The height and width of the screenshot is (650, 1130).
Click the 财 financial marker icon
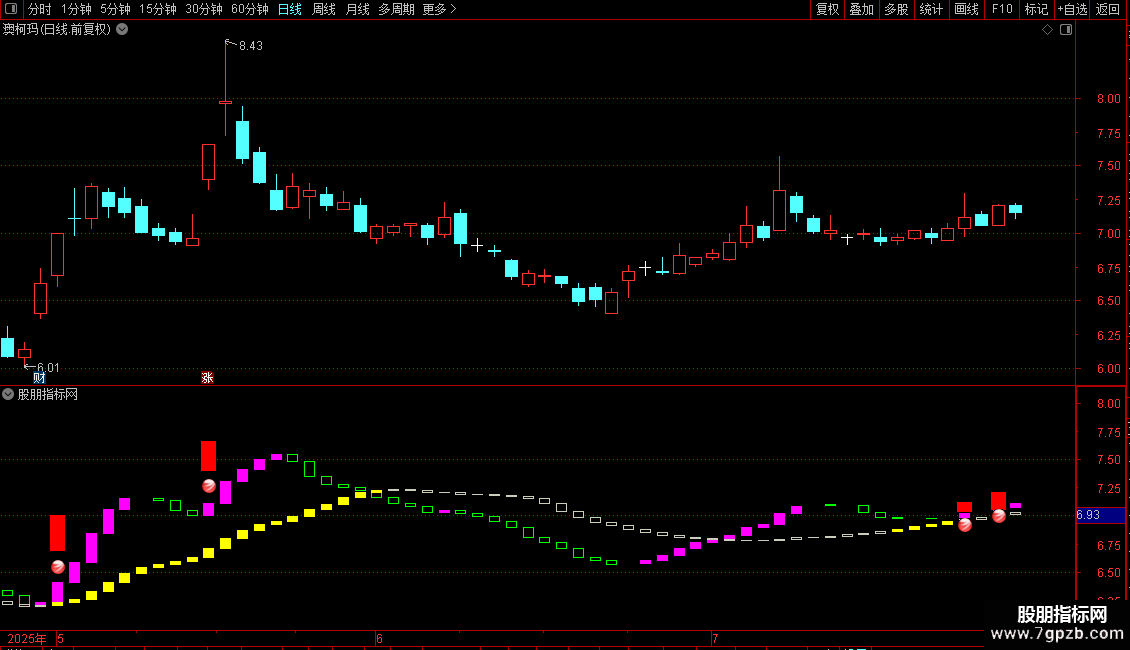(39, 378)
